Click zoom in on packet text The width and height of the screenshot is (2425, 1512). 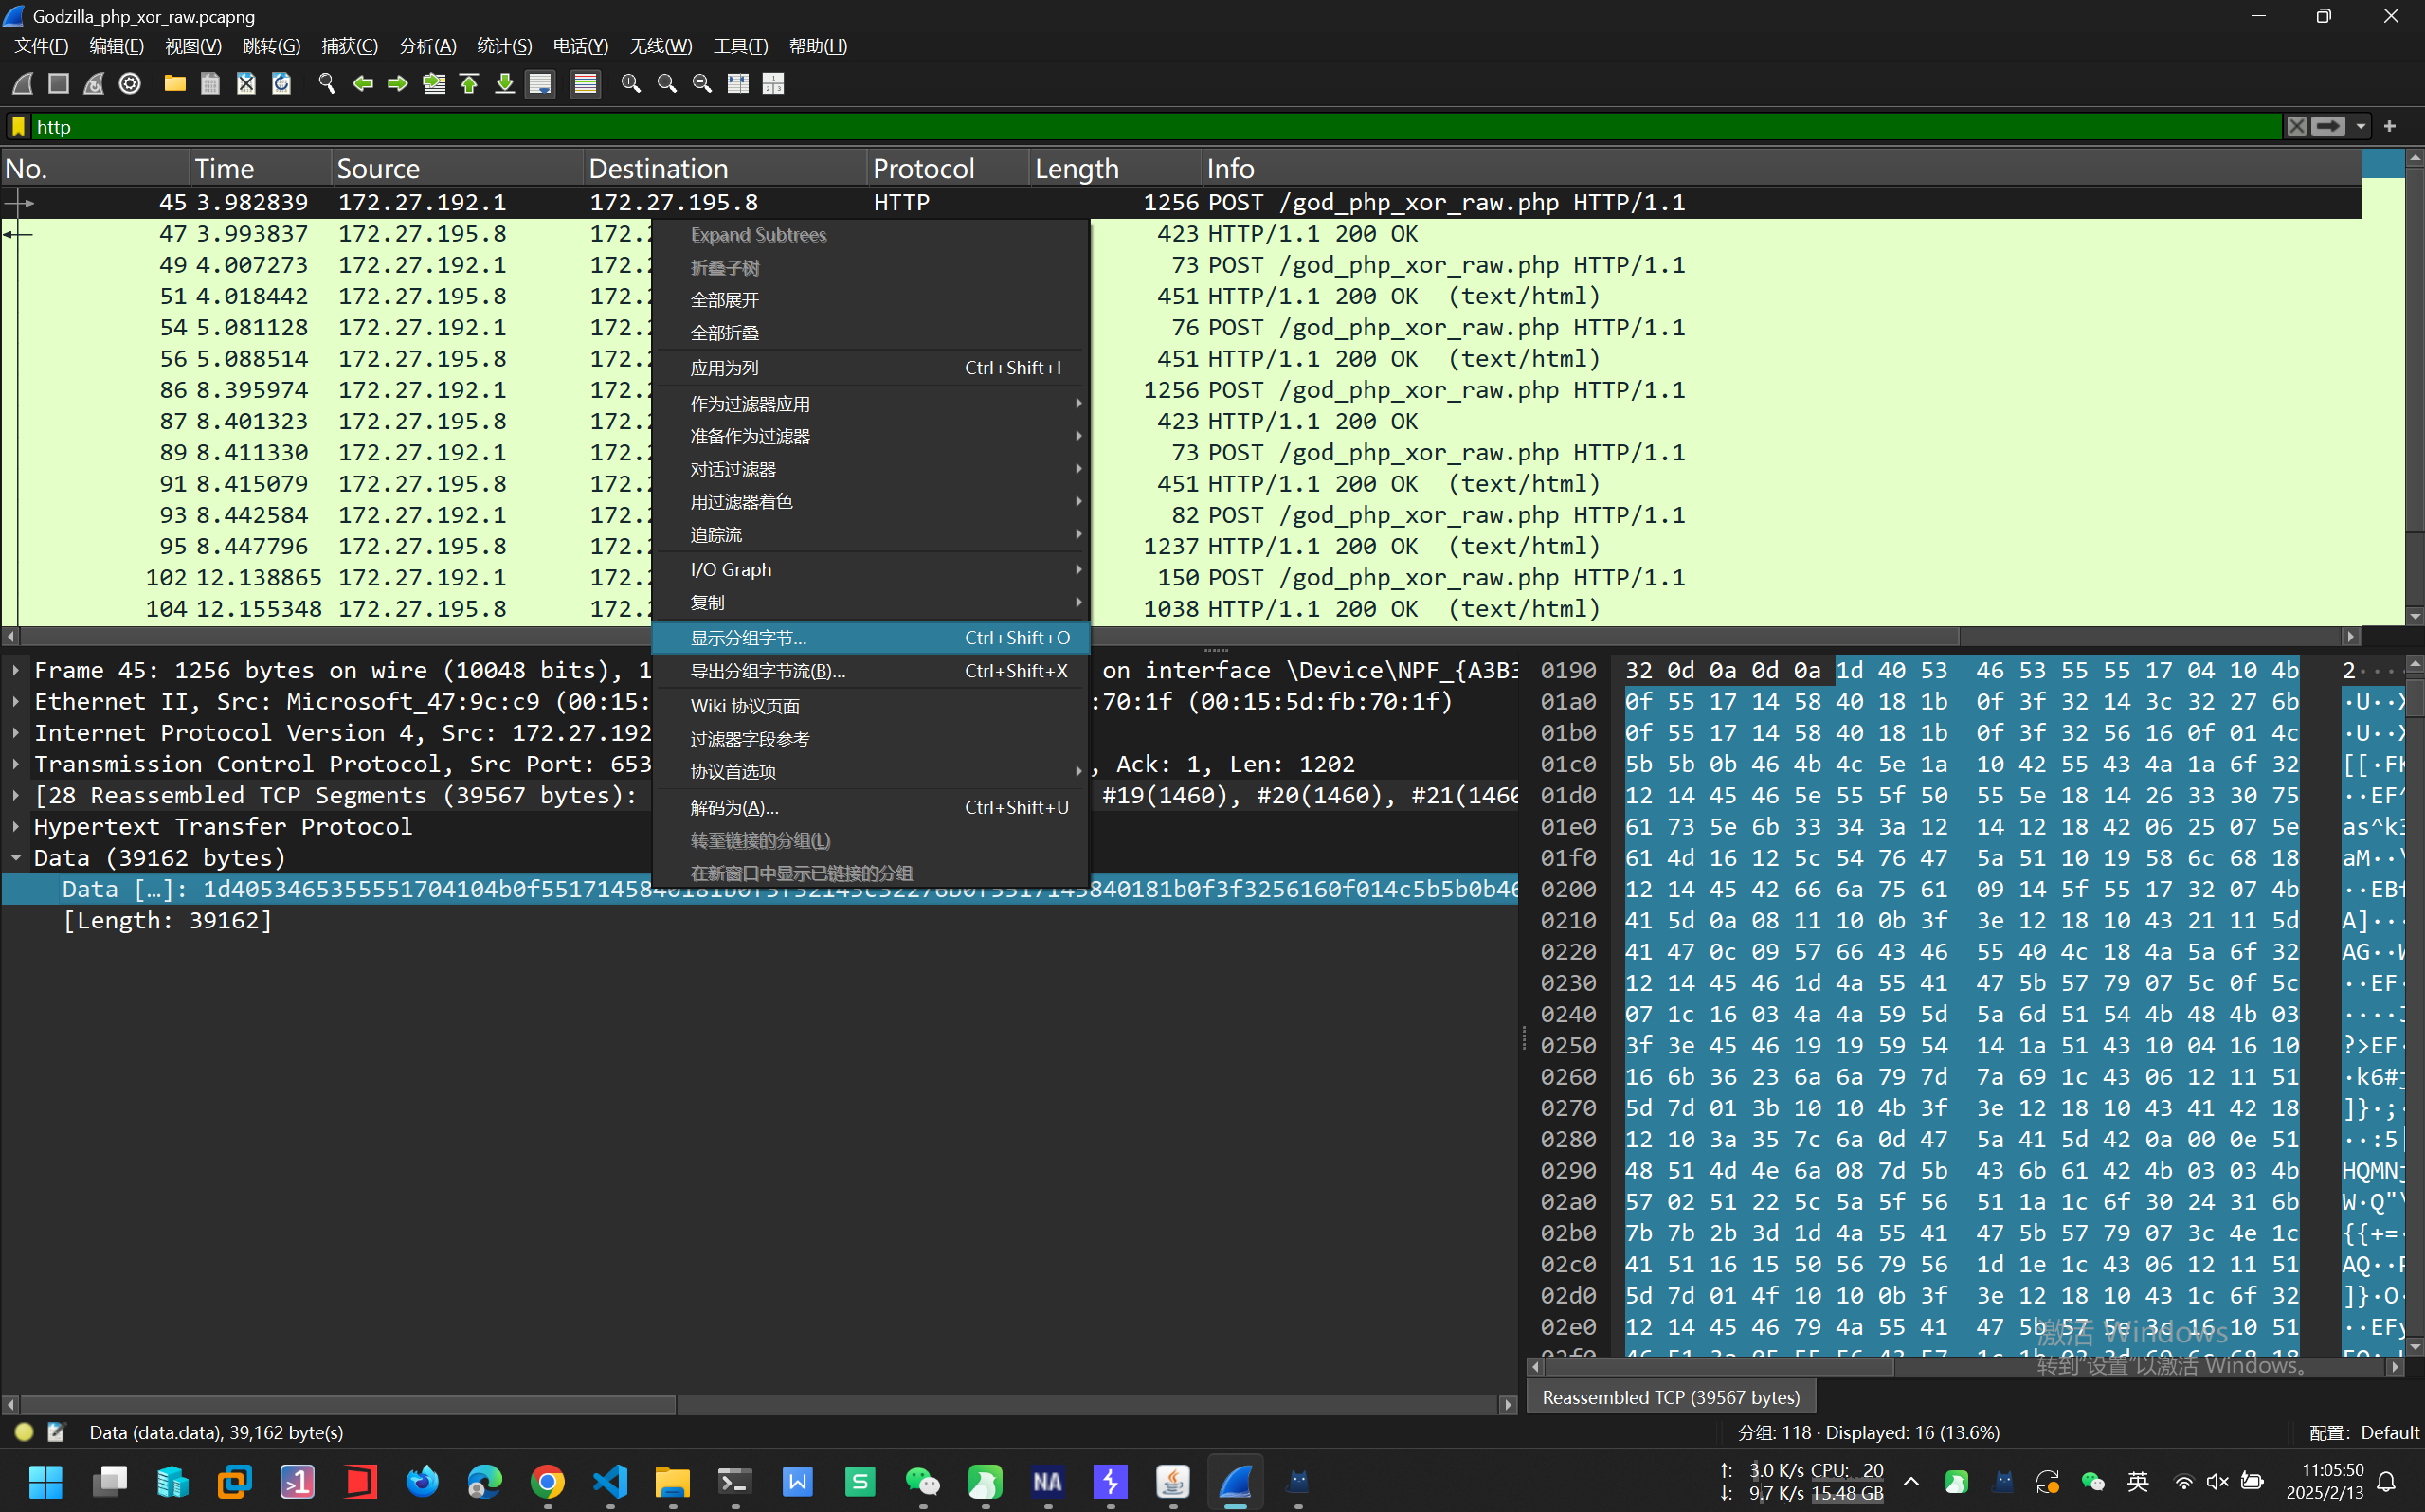tap(631, 84)
